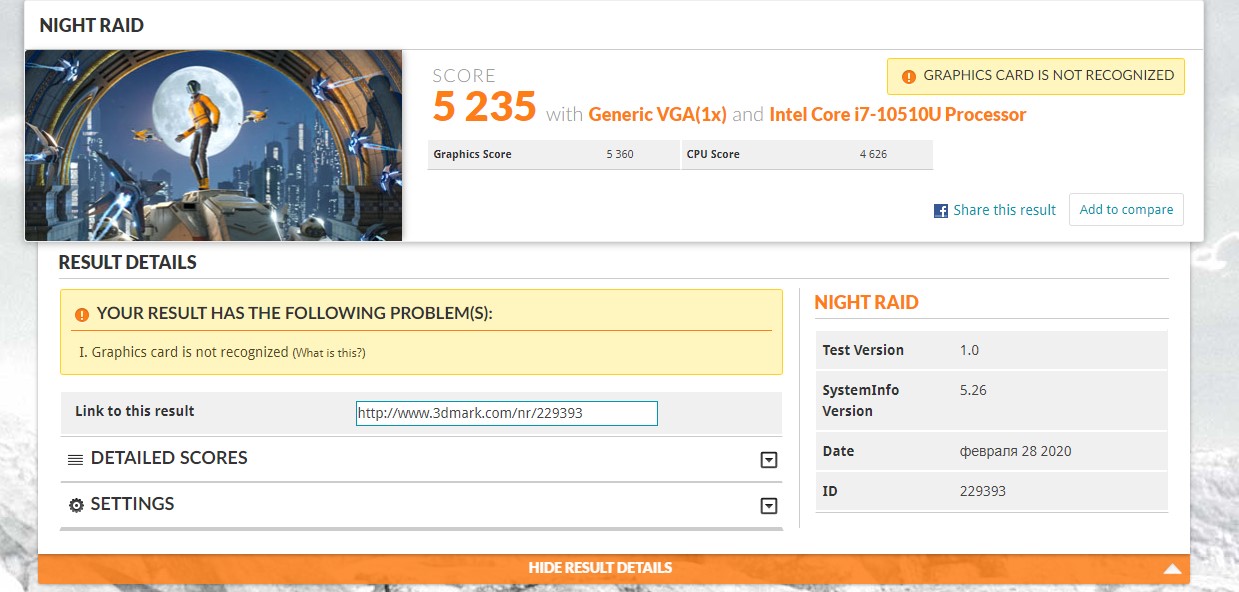Click the Graphics Score label
Viewport: 1239px width, 592px height.
click(x=472, y=154)
